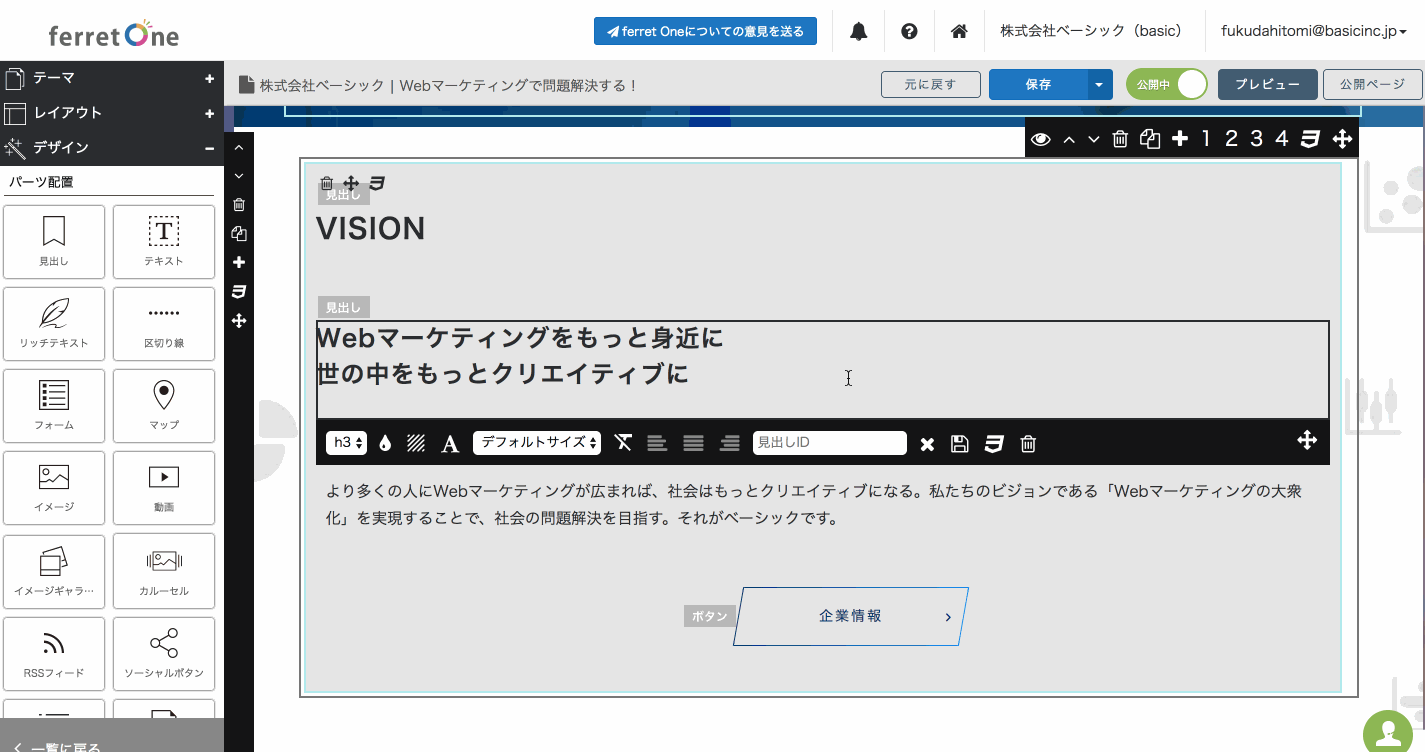Duplicate section using top toolbar copy icon
This screenshot has width=1425, height=752.
coord(1150,139)
